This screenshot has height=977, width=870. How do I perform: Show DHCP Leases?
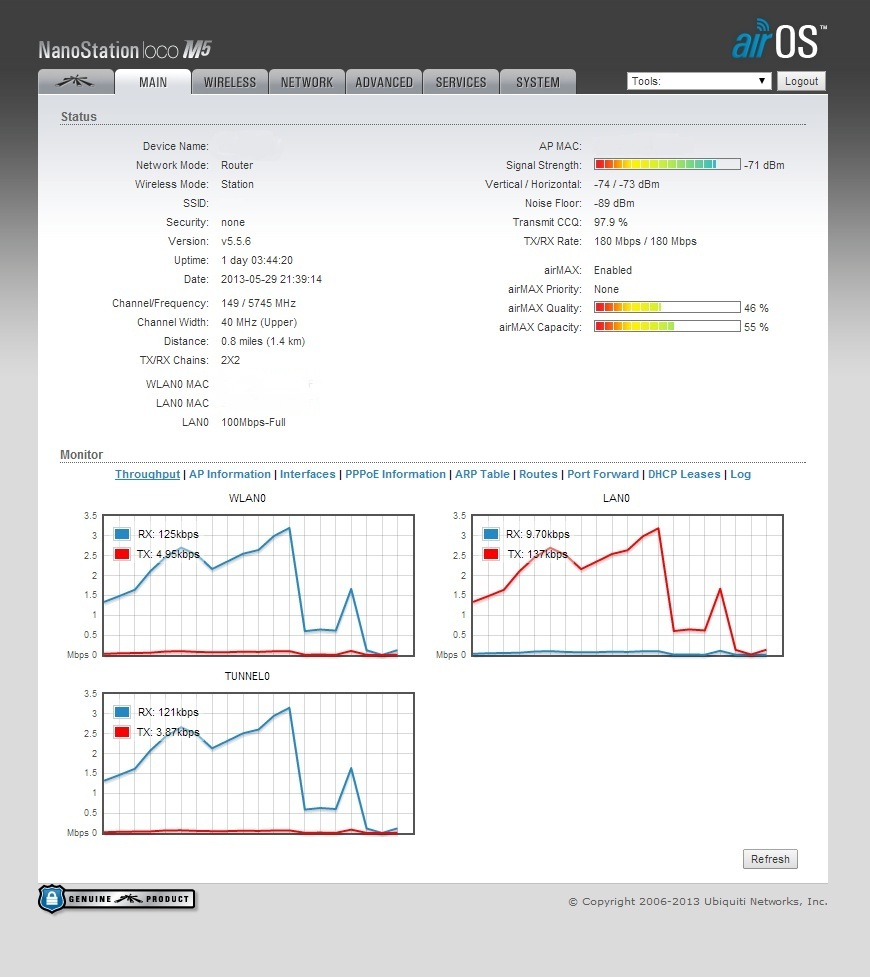pos(684,474)
